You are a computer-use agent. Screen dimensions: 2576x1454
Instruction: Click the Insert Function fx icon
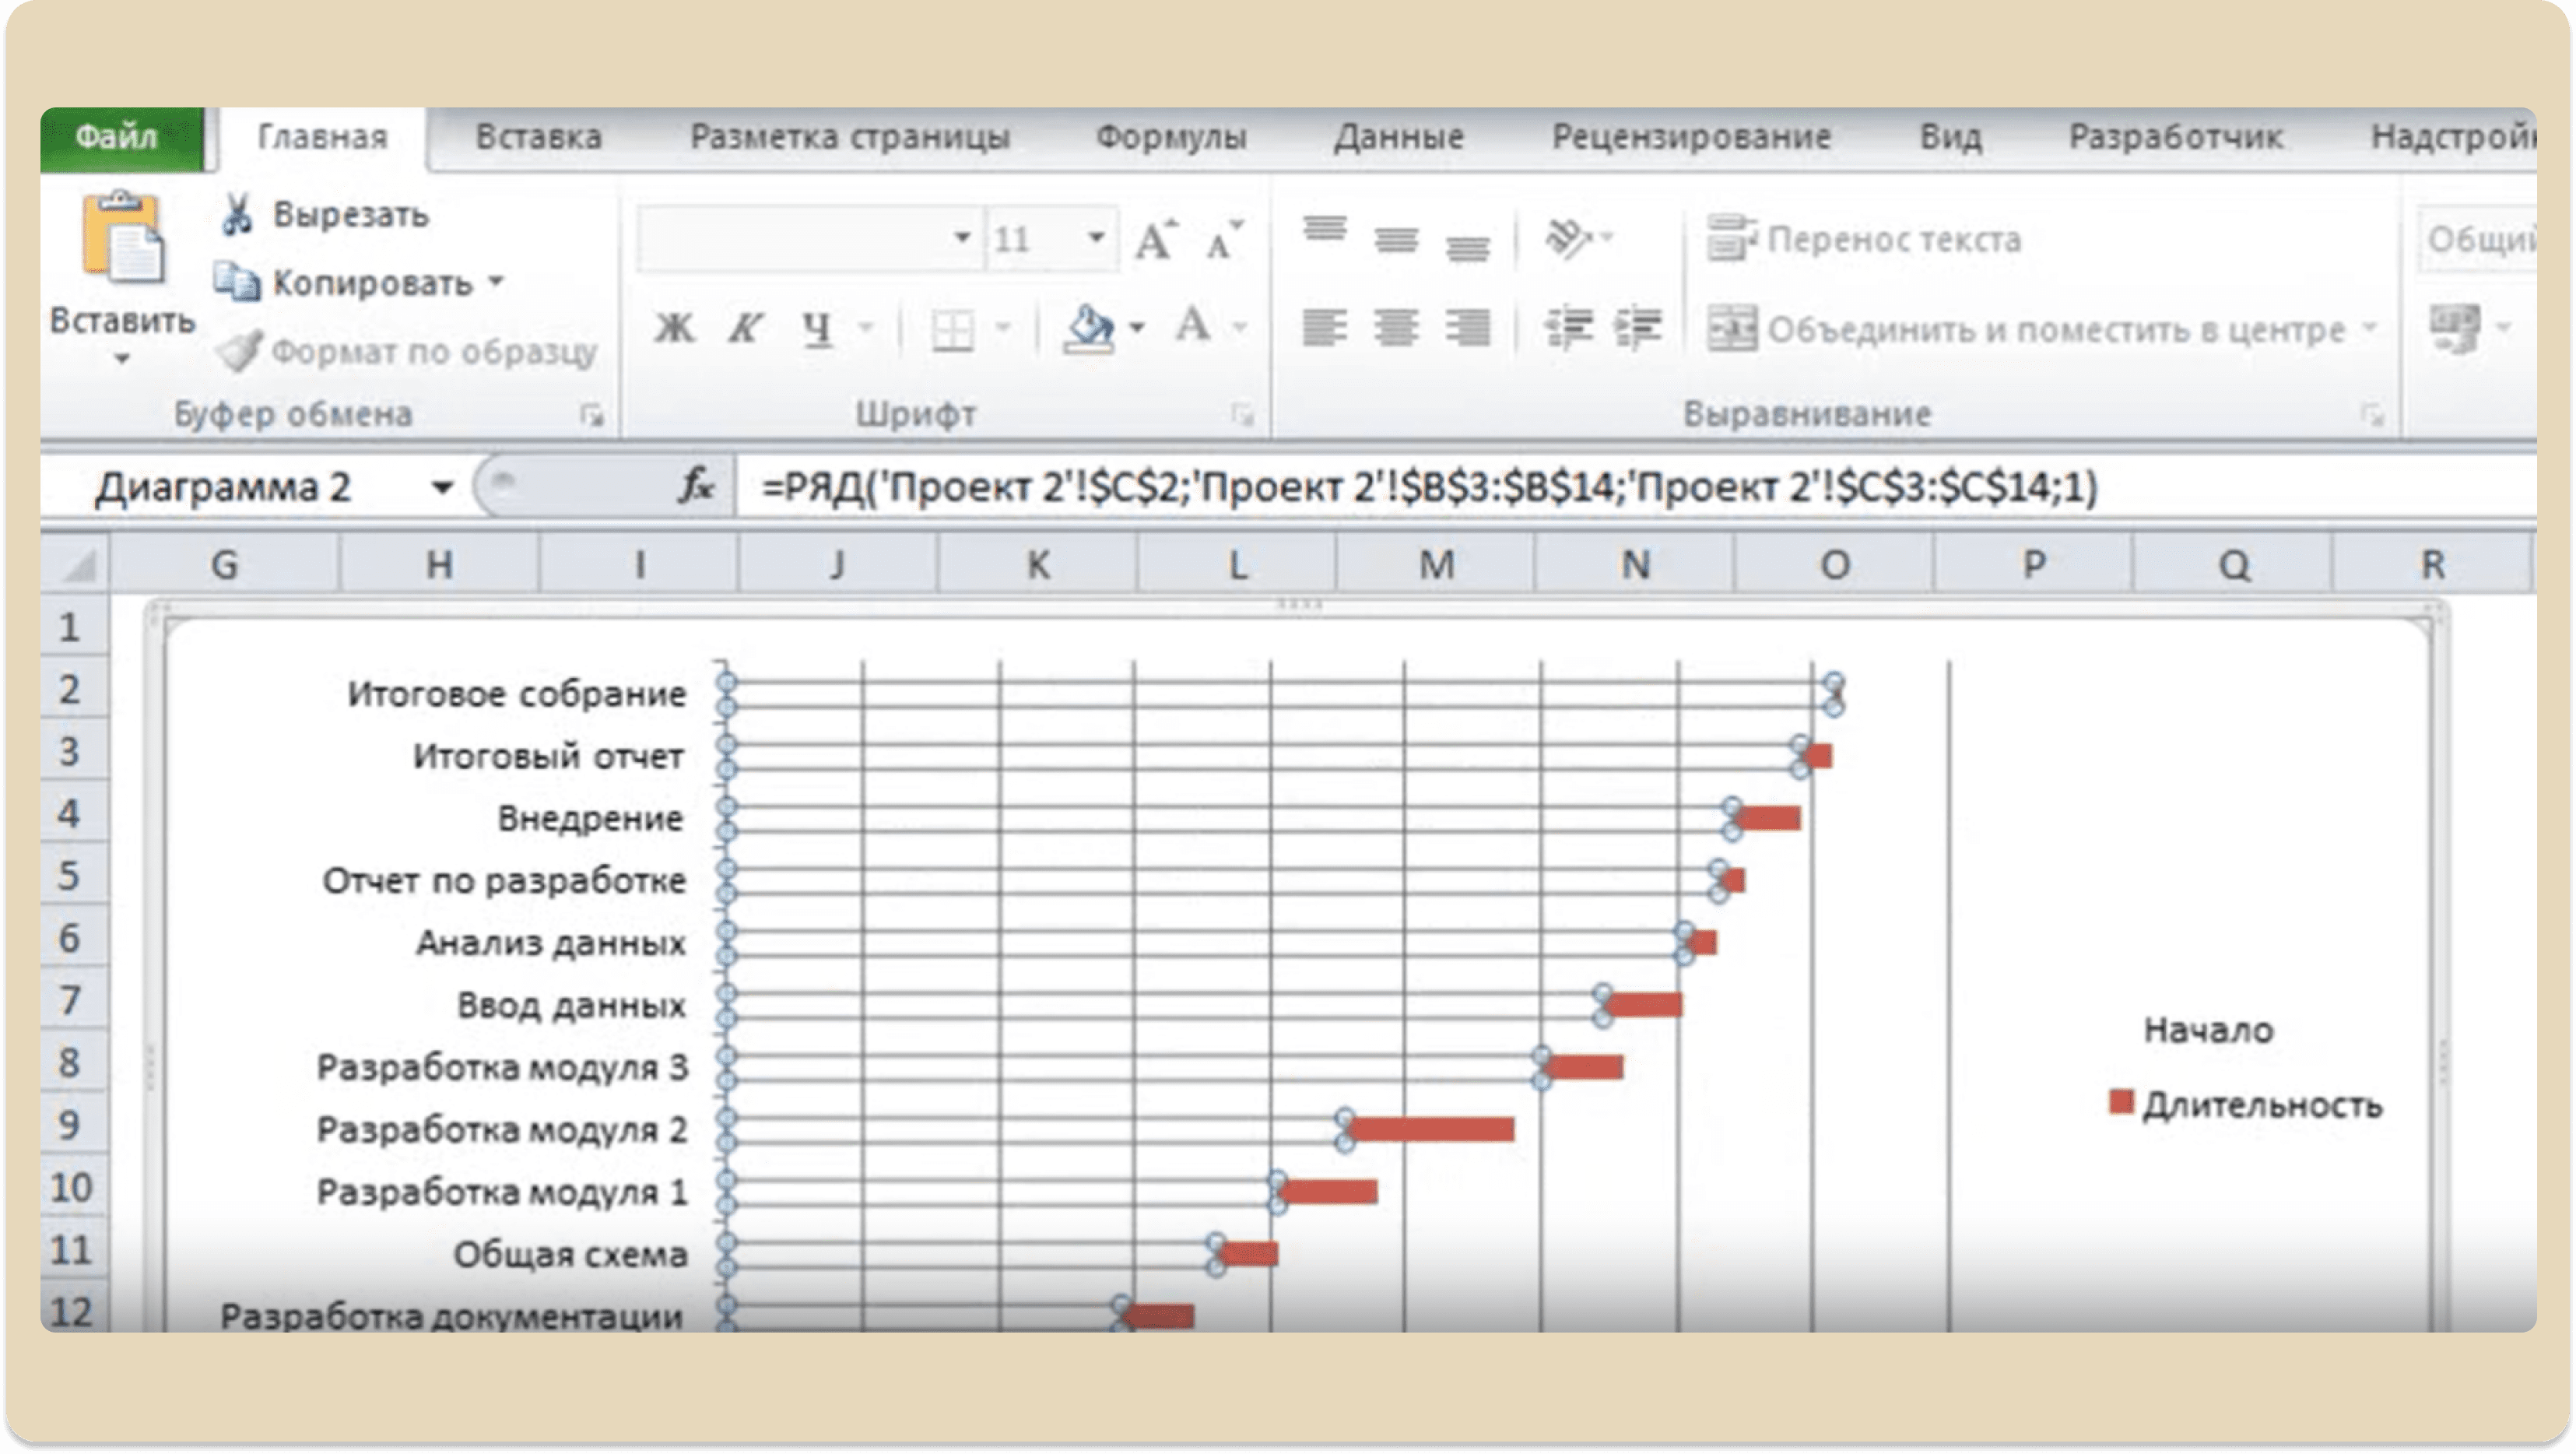point(695,487)
